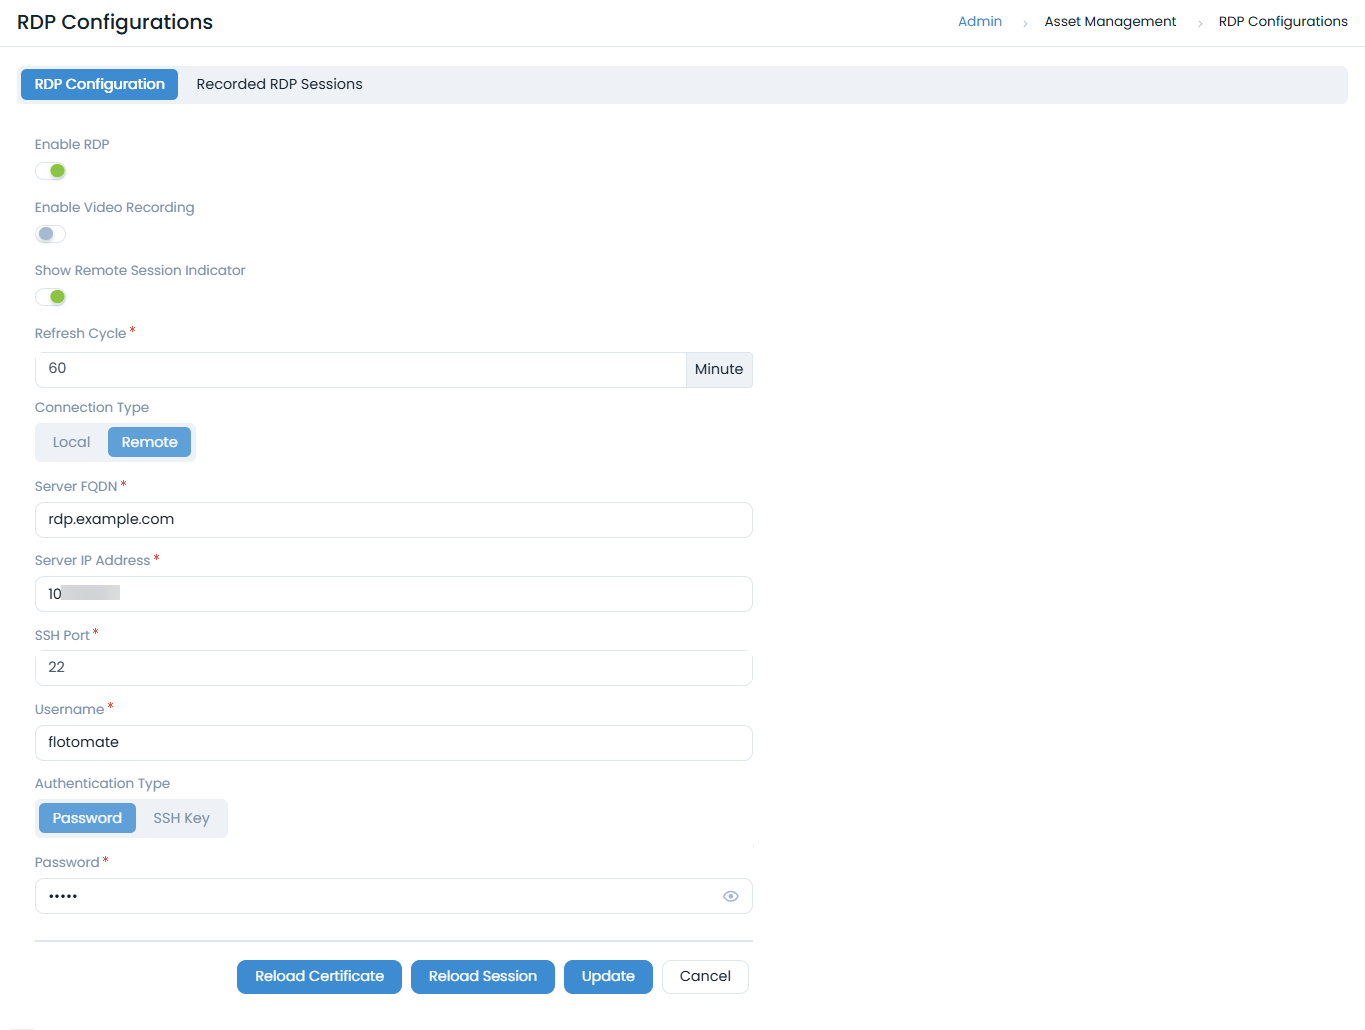Image resolution: width=1365 pixels, height=1030 pixels.
Task: Open the RDP Configuration tab
Action: 99,84
